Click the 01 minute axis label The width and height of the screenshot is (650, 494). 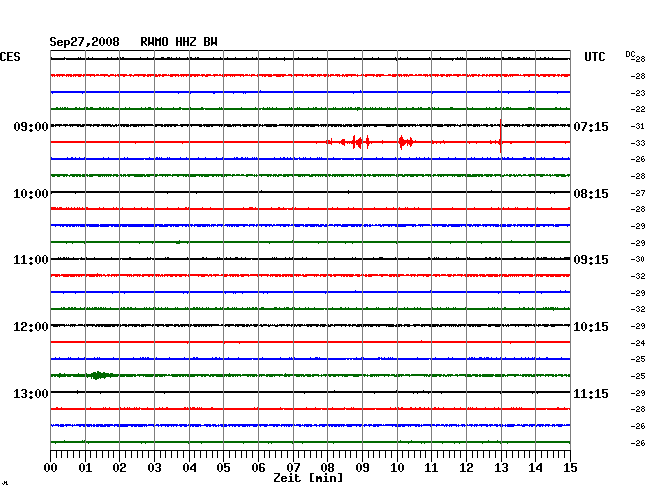click(x=85, y=468)
